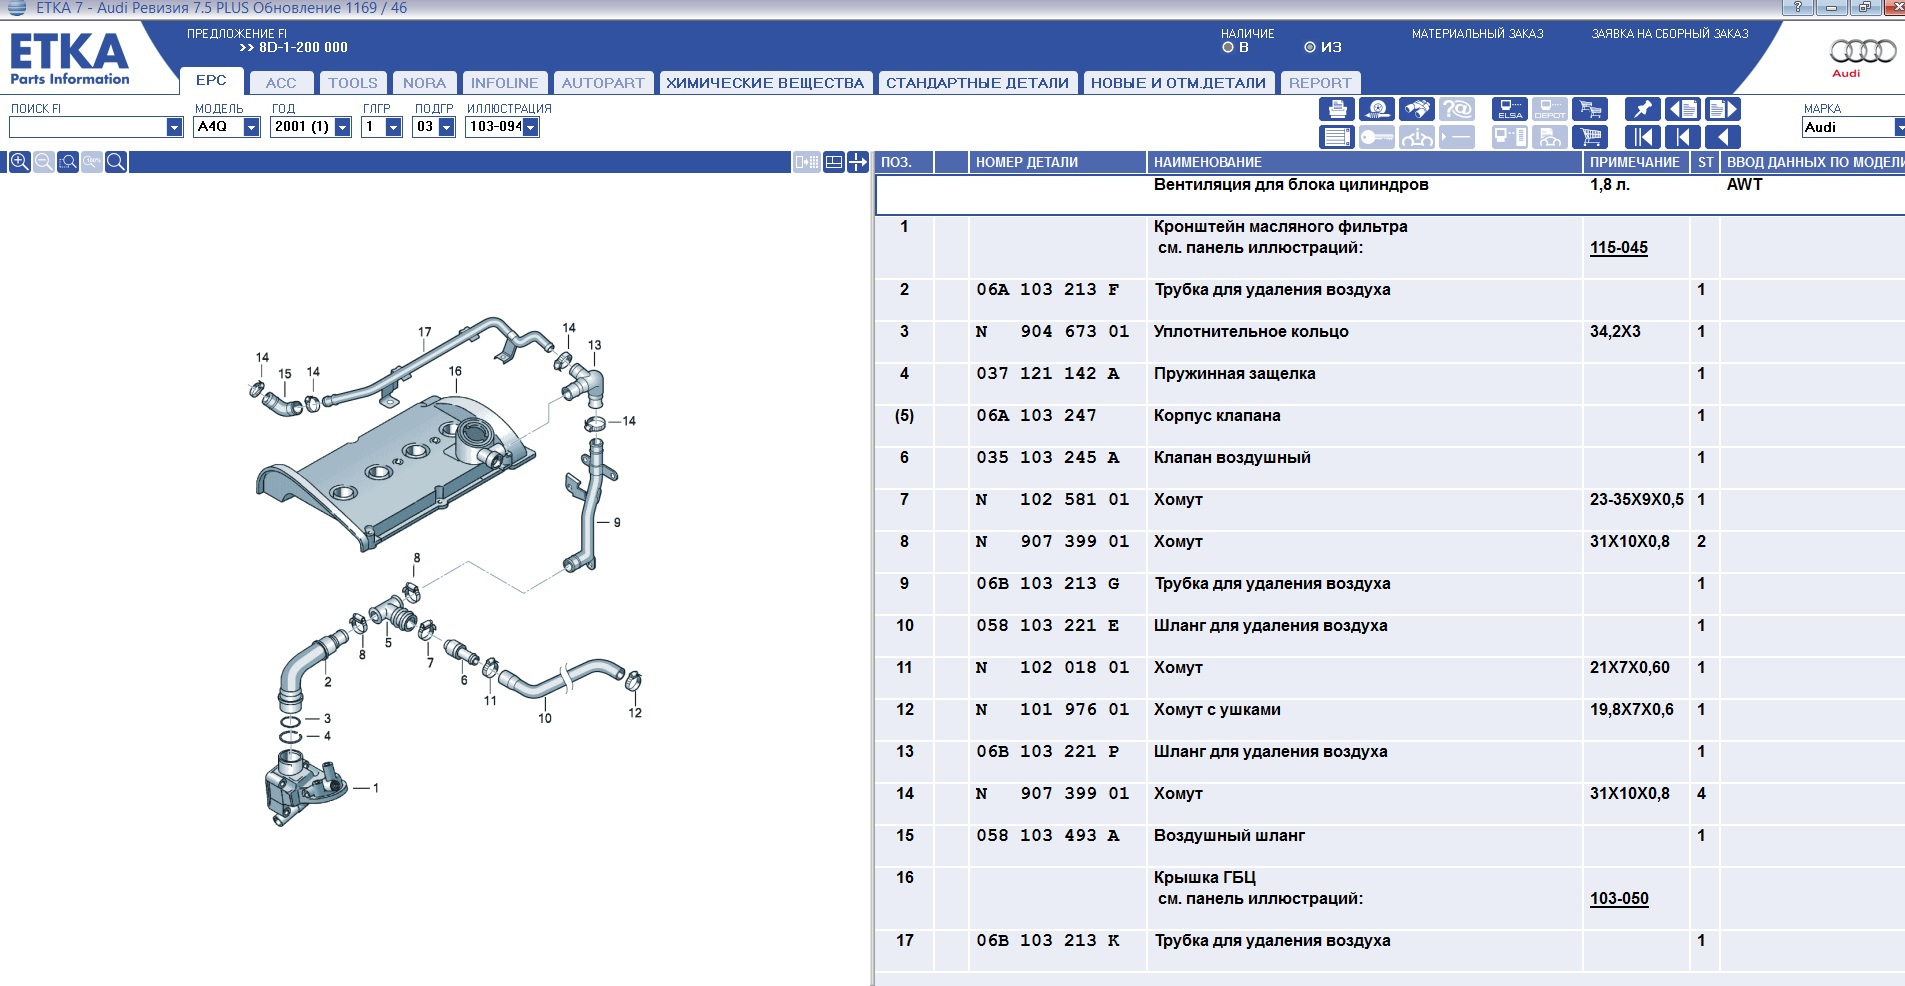Click the zoom-to-selection magnifier icon

click(x=68, y=162)
